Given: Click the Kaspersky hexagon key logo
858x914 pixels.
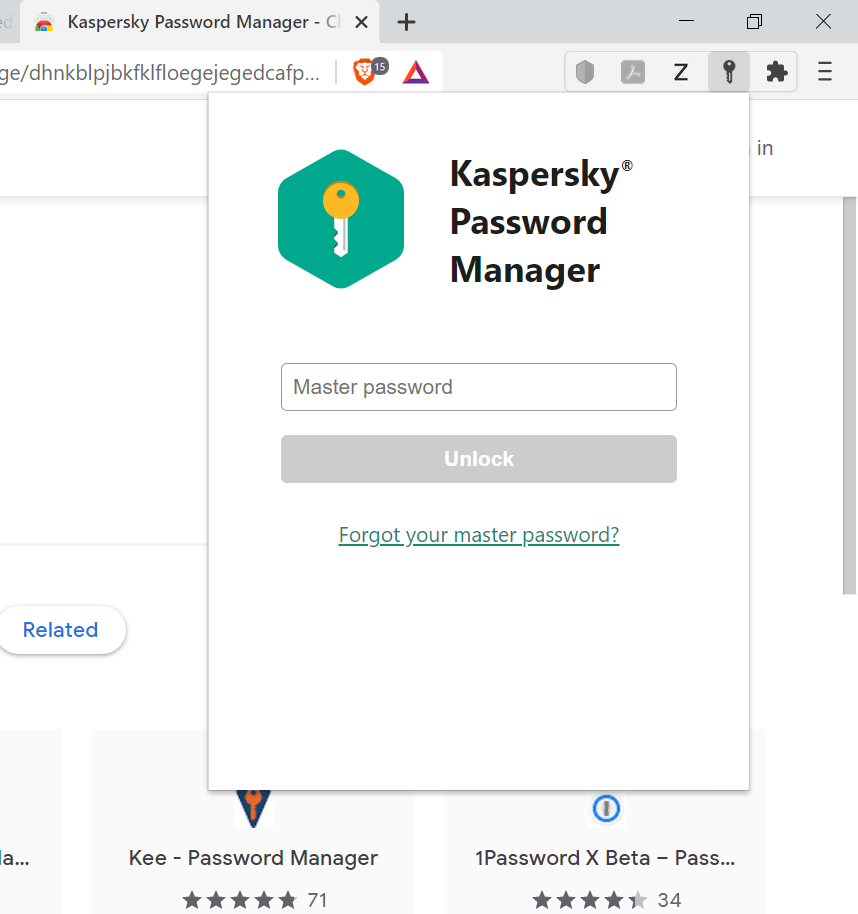Looking at the screenshot, I should [341, 219].
